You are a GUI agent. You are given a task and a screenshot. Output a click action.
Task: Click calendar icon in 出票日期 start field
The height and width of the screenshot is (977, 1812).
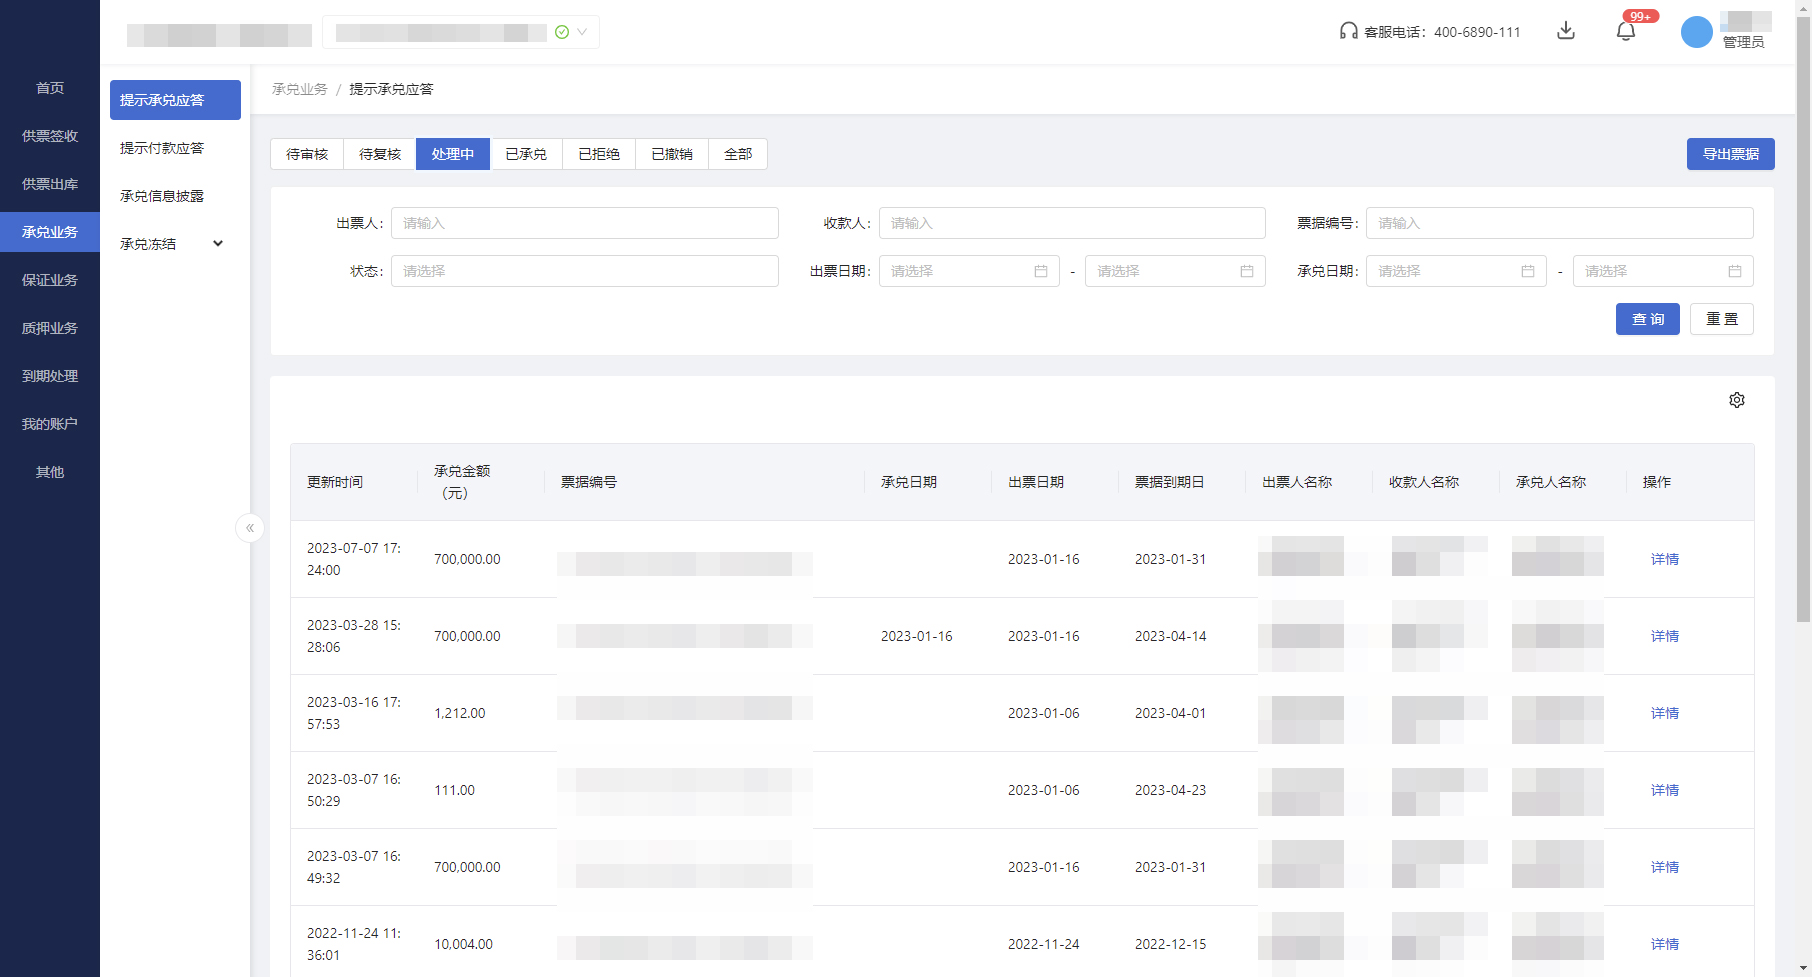pos(1041,271)
